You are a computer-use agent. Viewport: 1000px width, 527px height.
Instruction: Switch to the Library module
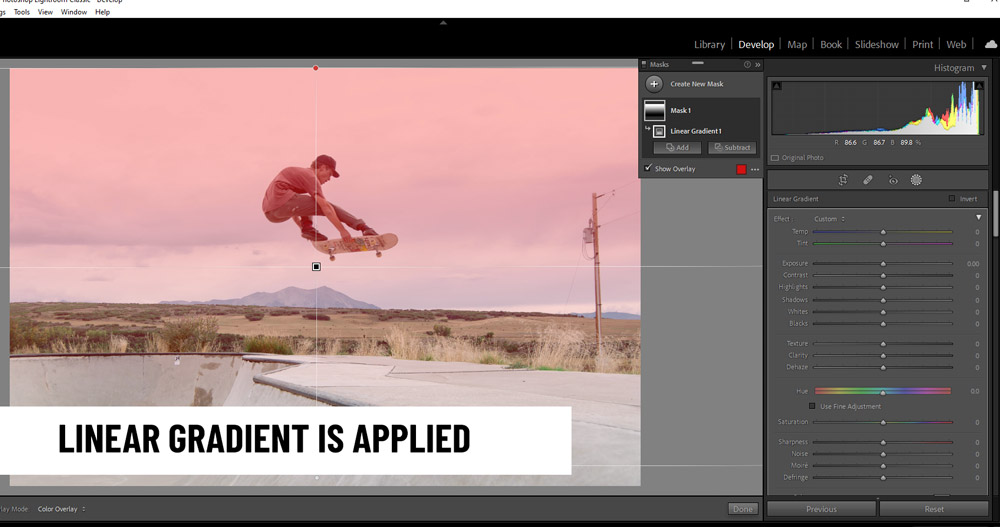[x=709, y=44]
